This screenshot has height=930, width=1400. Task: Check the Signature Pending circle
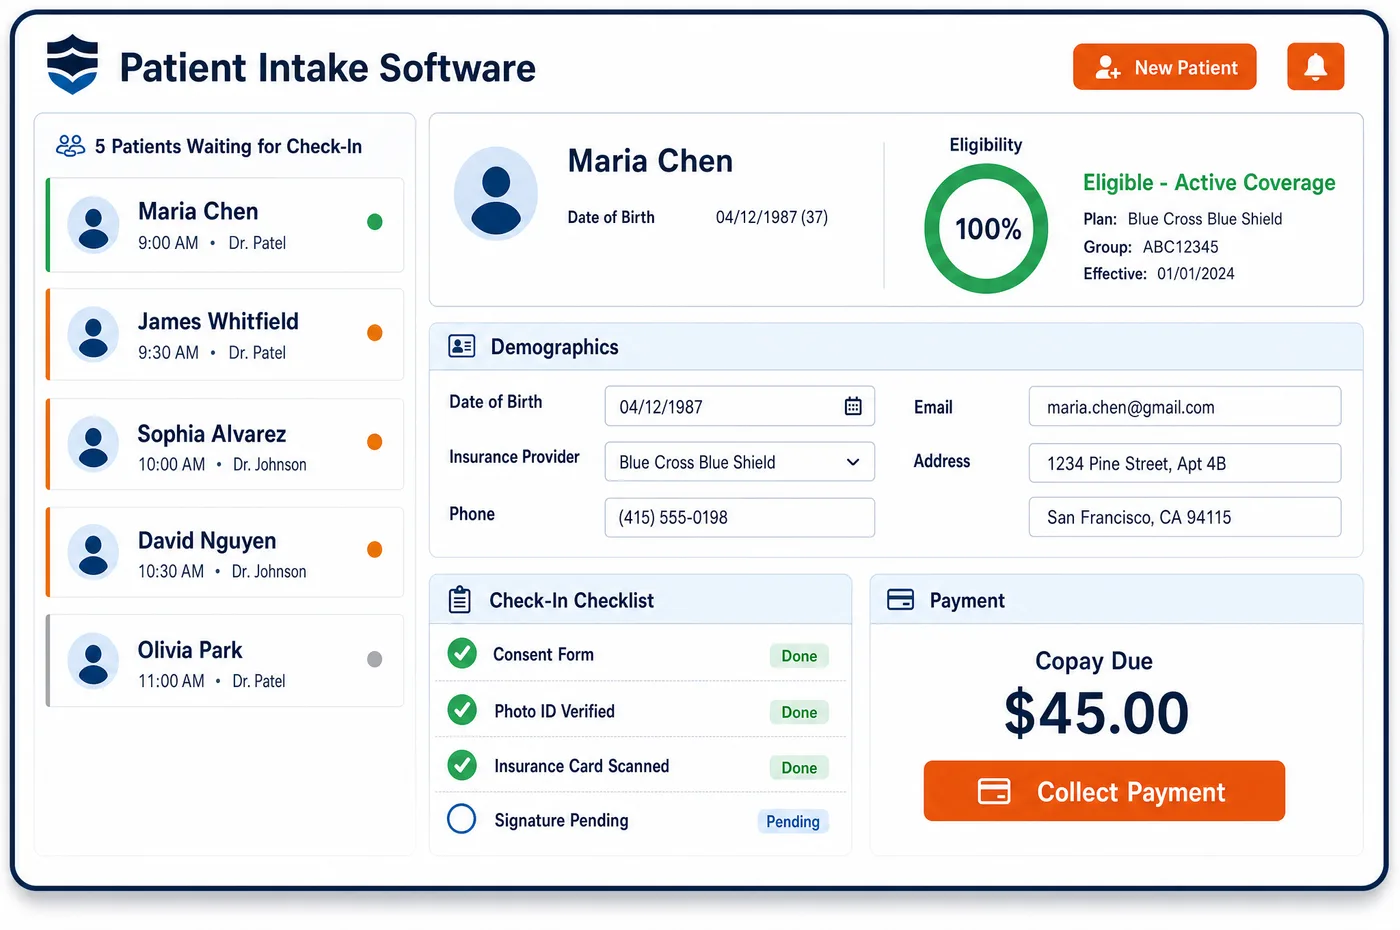pos(462,819)
